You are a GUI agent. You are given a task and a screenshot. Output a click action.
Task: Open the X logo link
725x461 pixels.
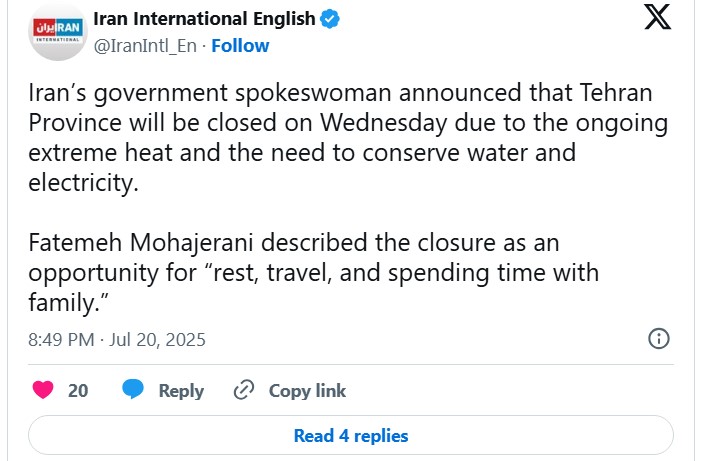point(657,19)
